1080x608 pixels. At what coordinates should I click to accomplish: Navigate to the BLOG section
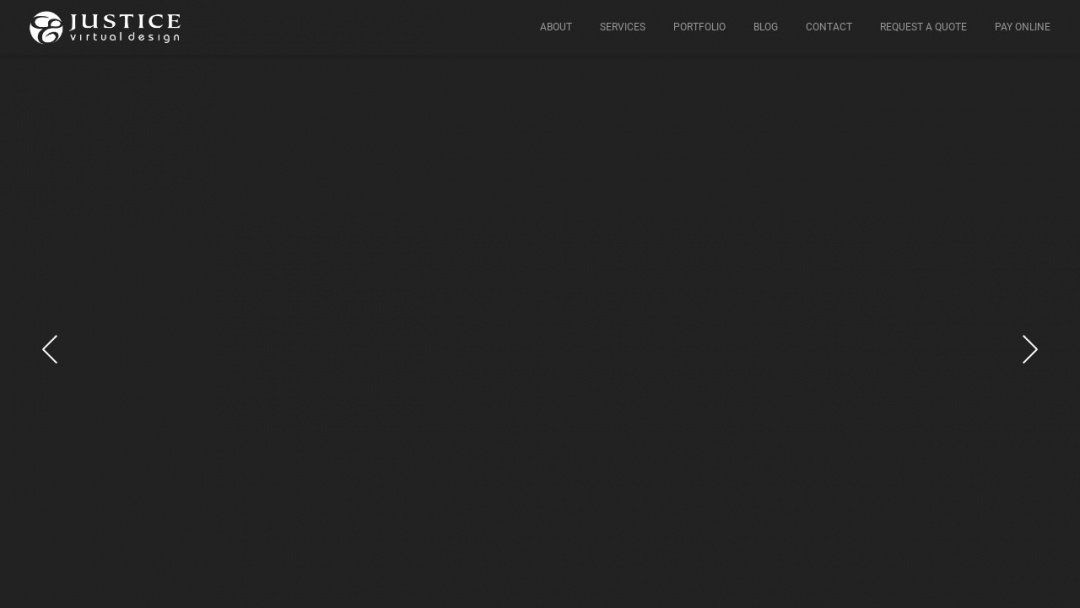[765, 27]
